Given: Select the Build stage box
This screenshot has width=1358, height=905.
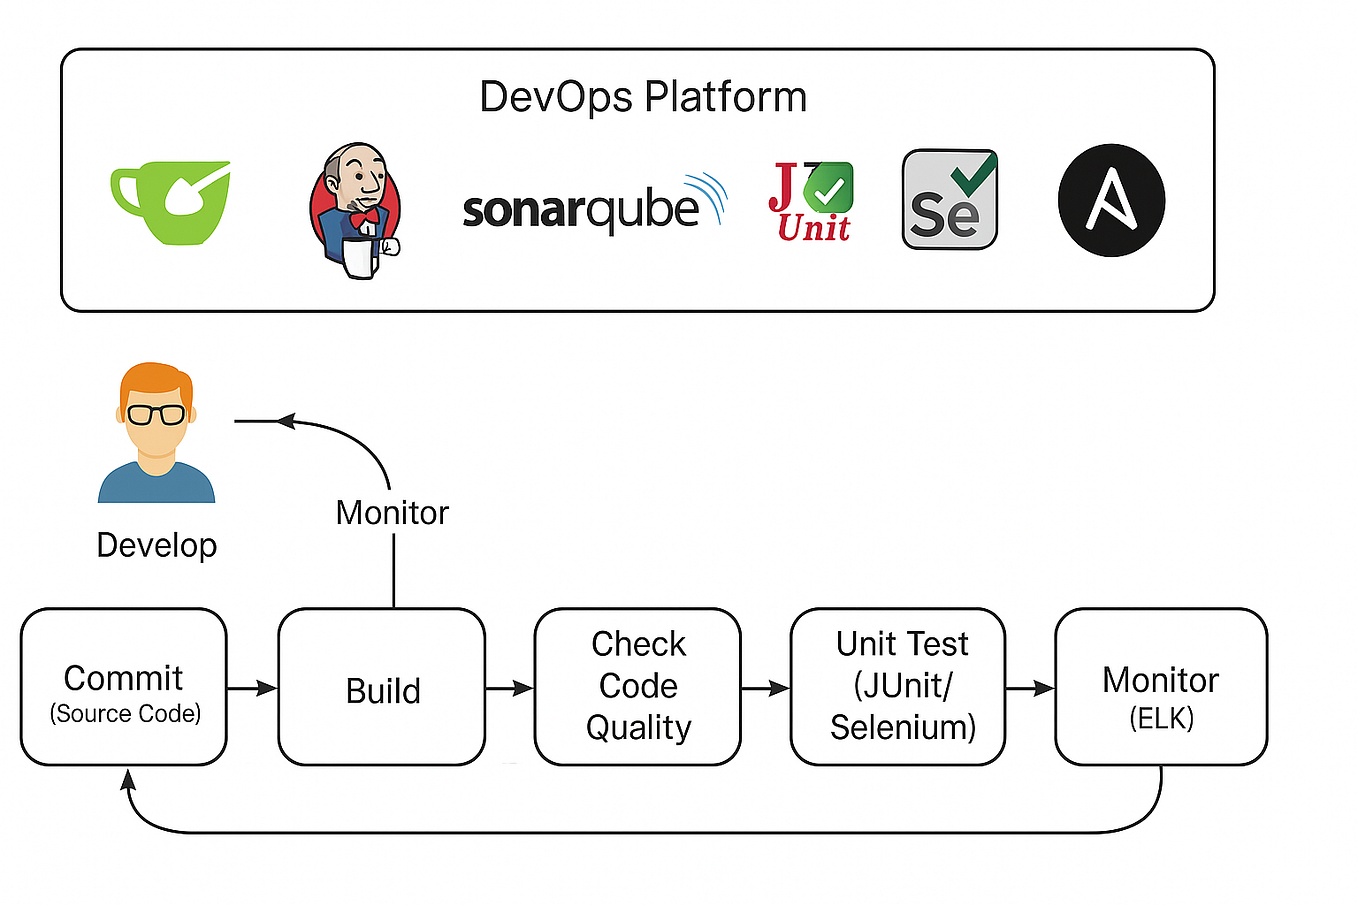Looking at the screenshot, I should [x=382, y=686].
